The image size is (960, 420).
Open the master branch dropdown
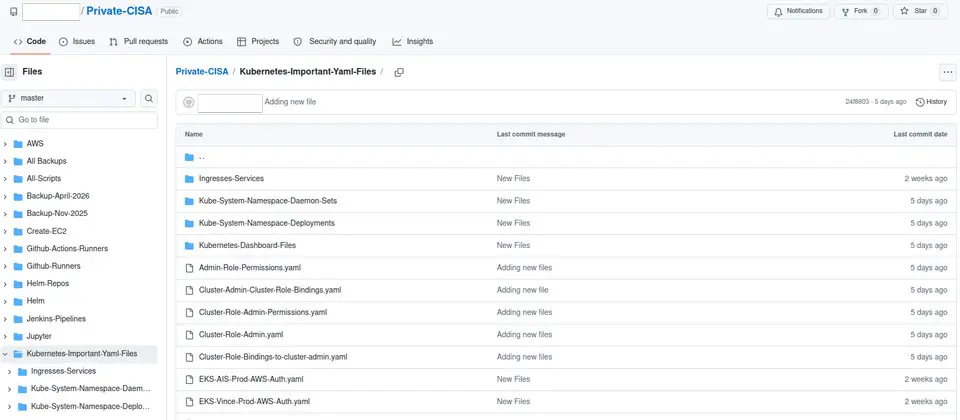click(69, 99)
